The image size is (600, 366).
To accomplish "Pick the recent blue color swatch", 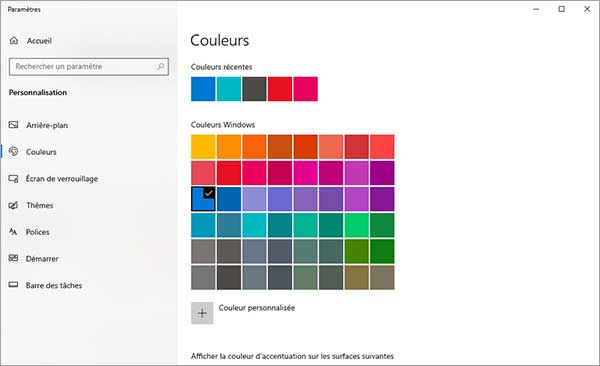I will pos(203,89).
